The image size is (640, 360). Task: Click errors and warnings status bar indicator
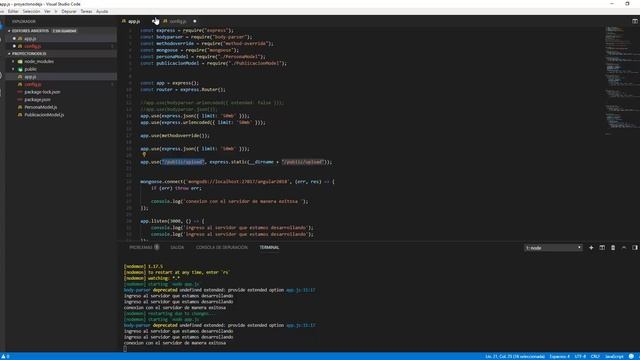5,356
